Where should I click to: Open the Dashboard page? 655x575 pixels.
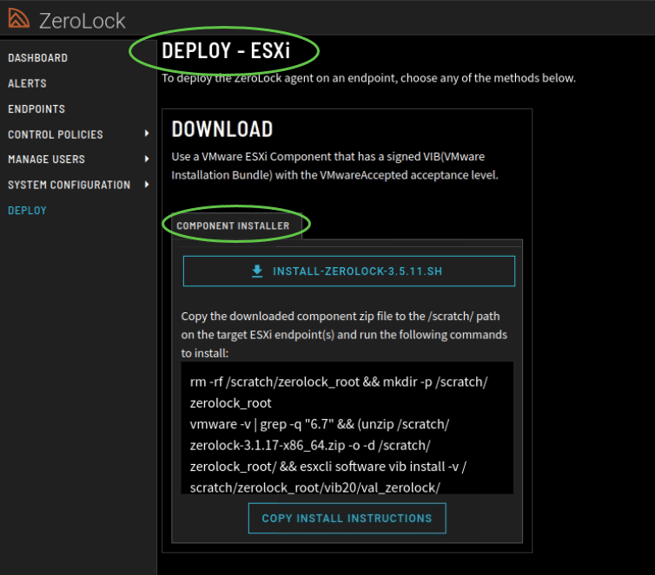(38, 58)
